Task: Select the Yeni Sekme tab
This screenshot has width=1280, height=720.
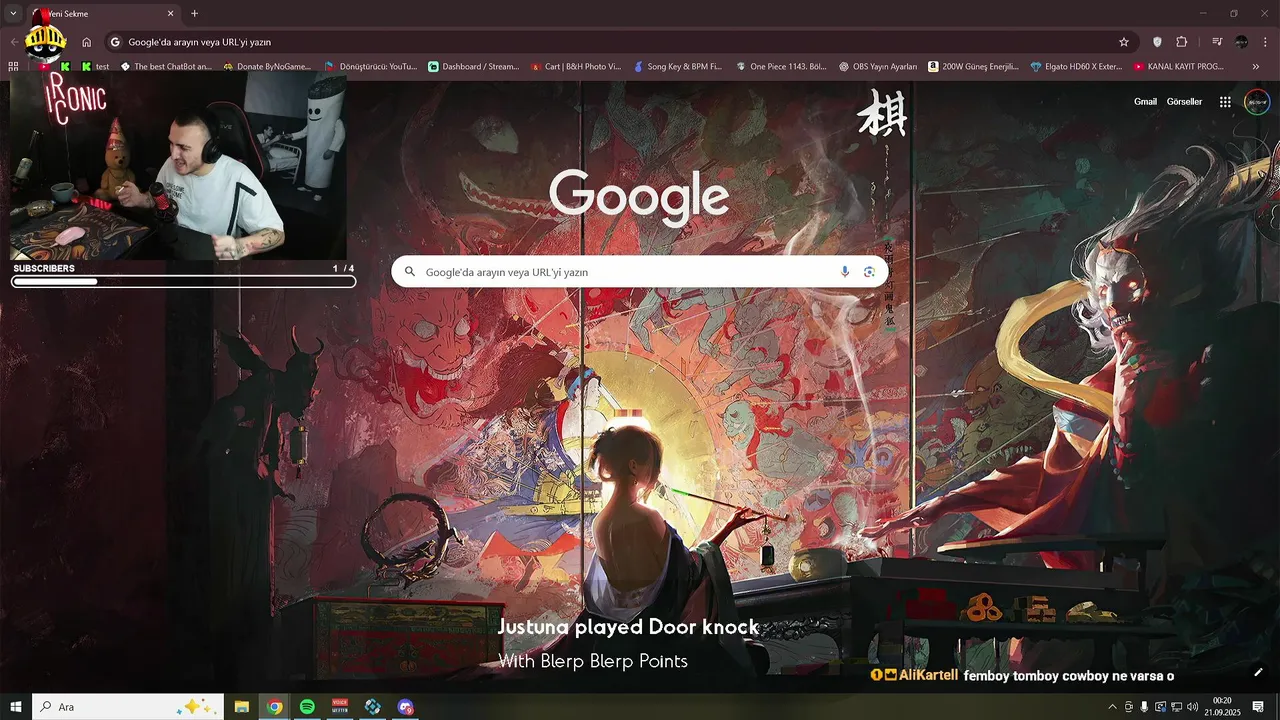Action: (104, 14)
